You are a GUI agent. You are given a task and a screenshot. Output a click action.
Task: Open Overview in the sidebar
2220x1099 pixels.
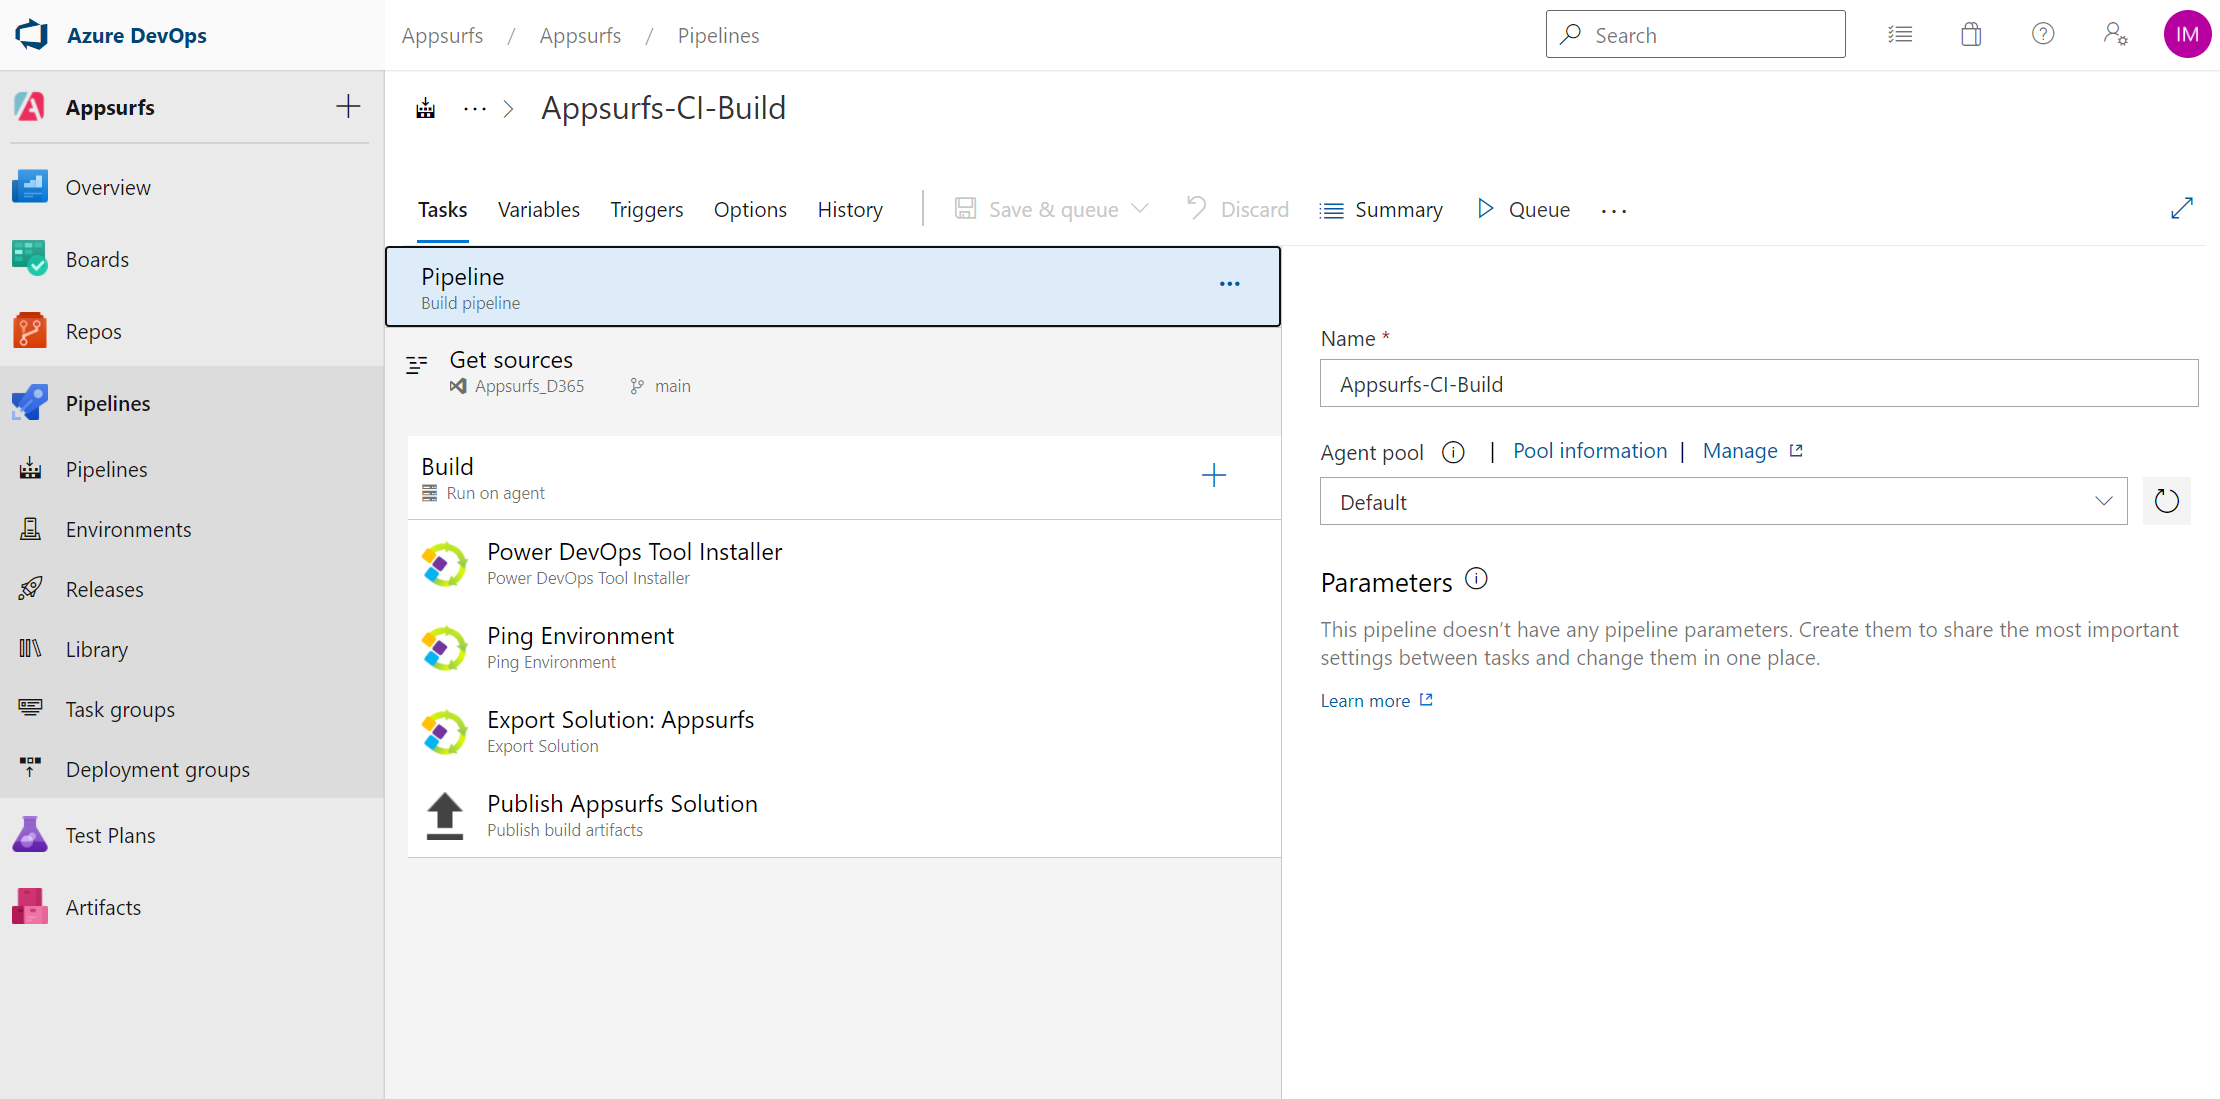(192, 188)
